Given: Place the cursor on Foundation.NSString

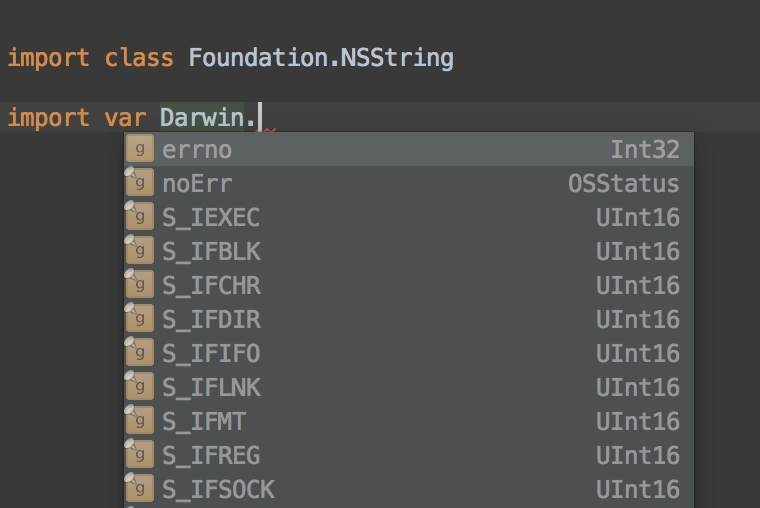Looking at the screenshot, I should [321, 58].
